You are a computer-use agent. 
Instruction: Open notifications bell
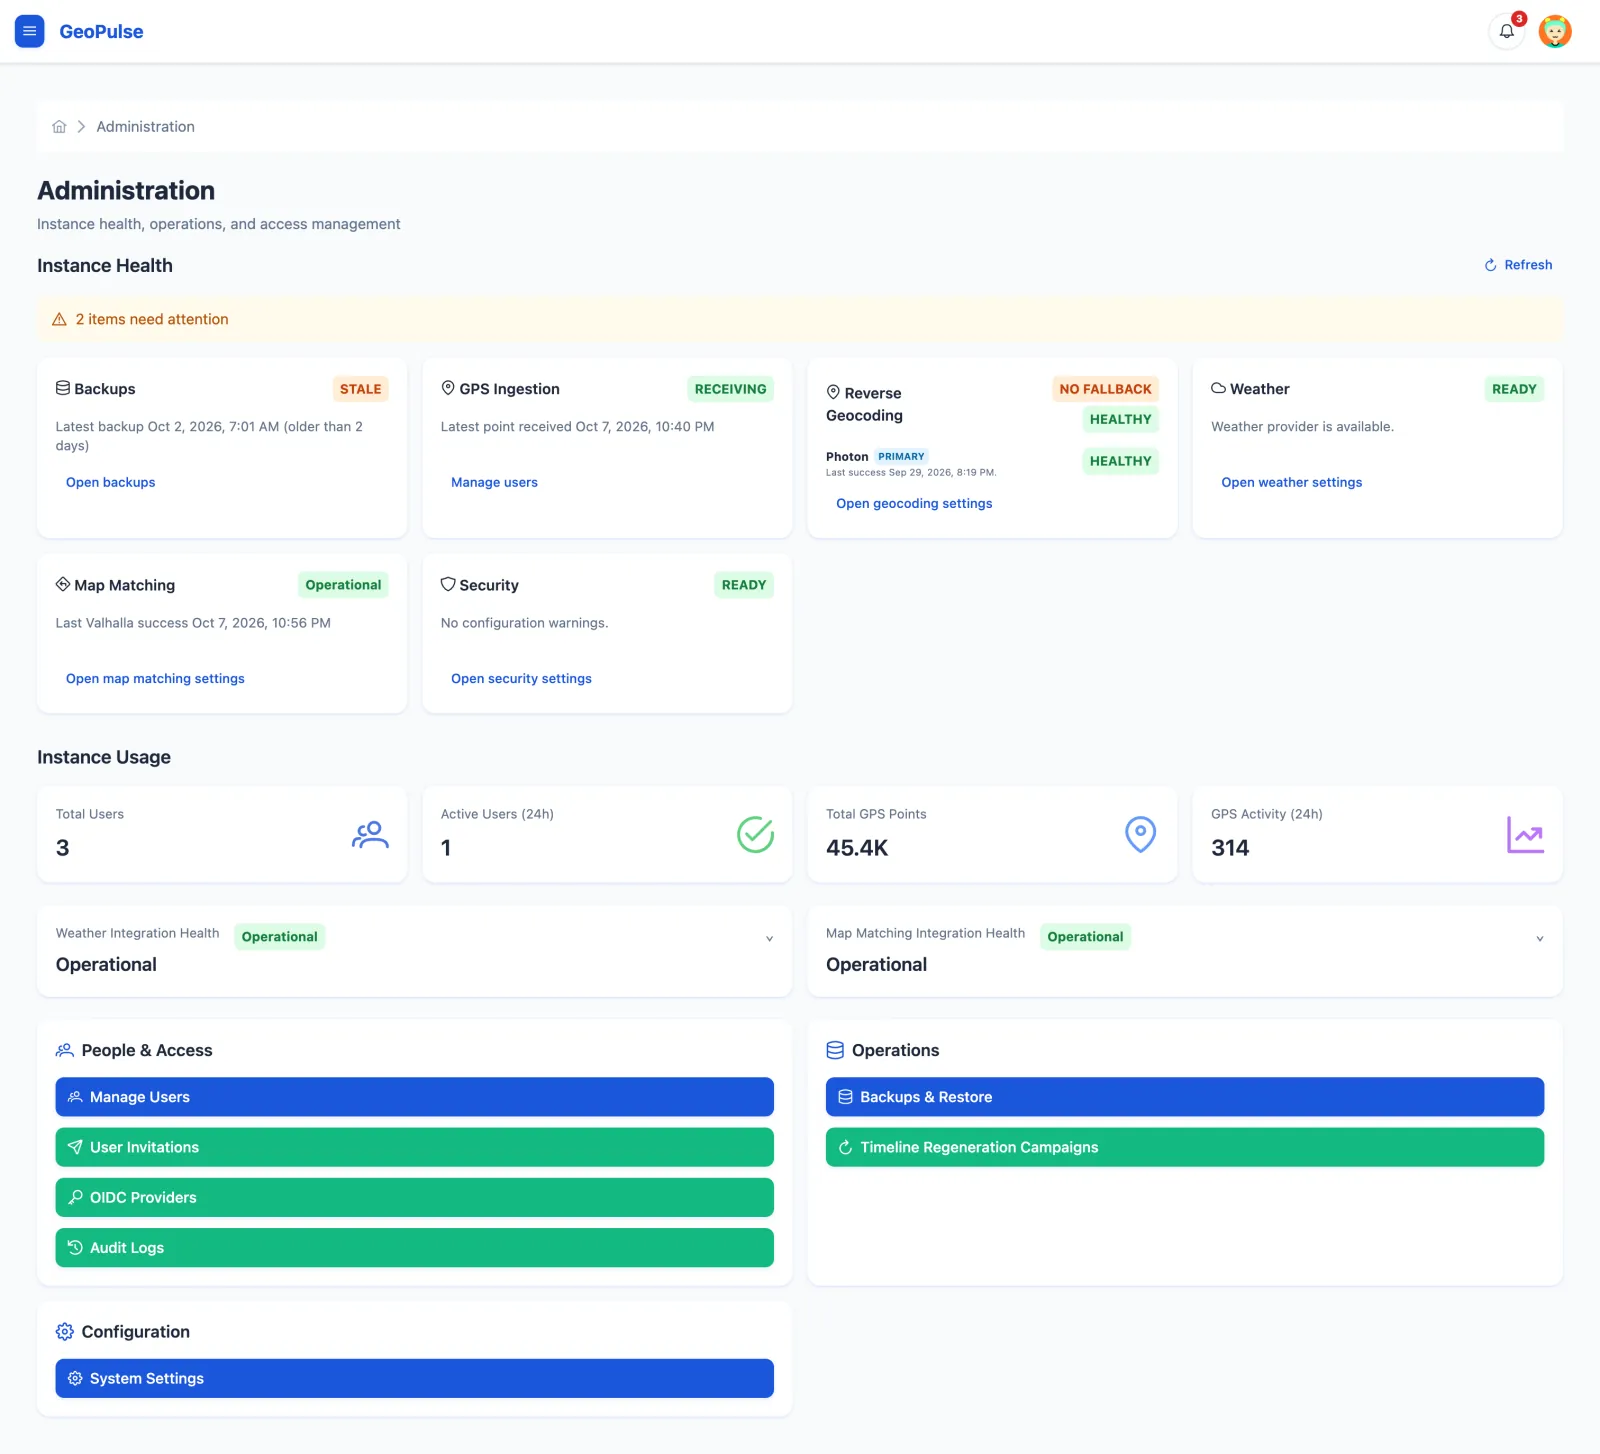click(1507, 31)
